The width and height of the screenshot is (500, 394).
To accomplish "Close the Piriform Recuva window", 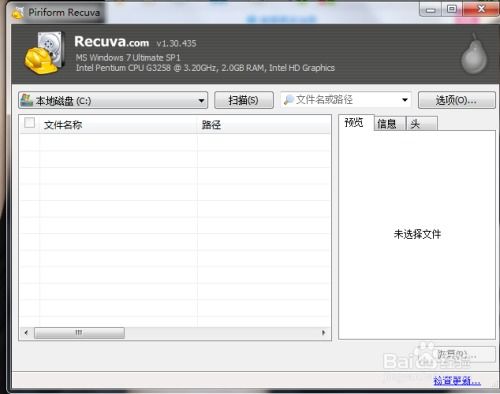I will [481, 9].
